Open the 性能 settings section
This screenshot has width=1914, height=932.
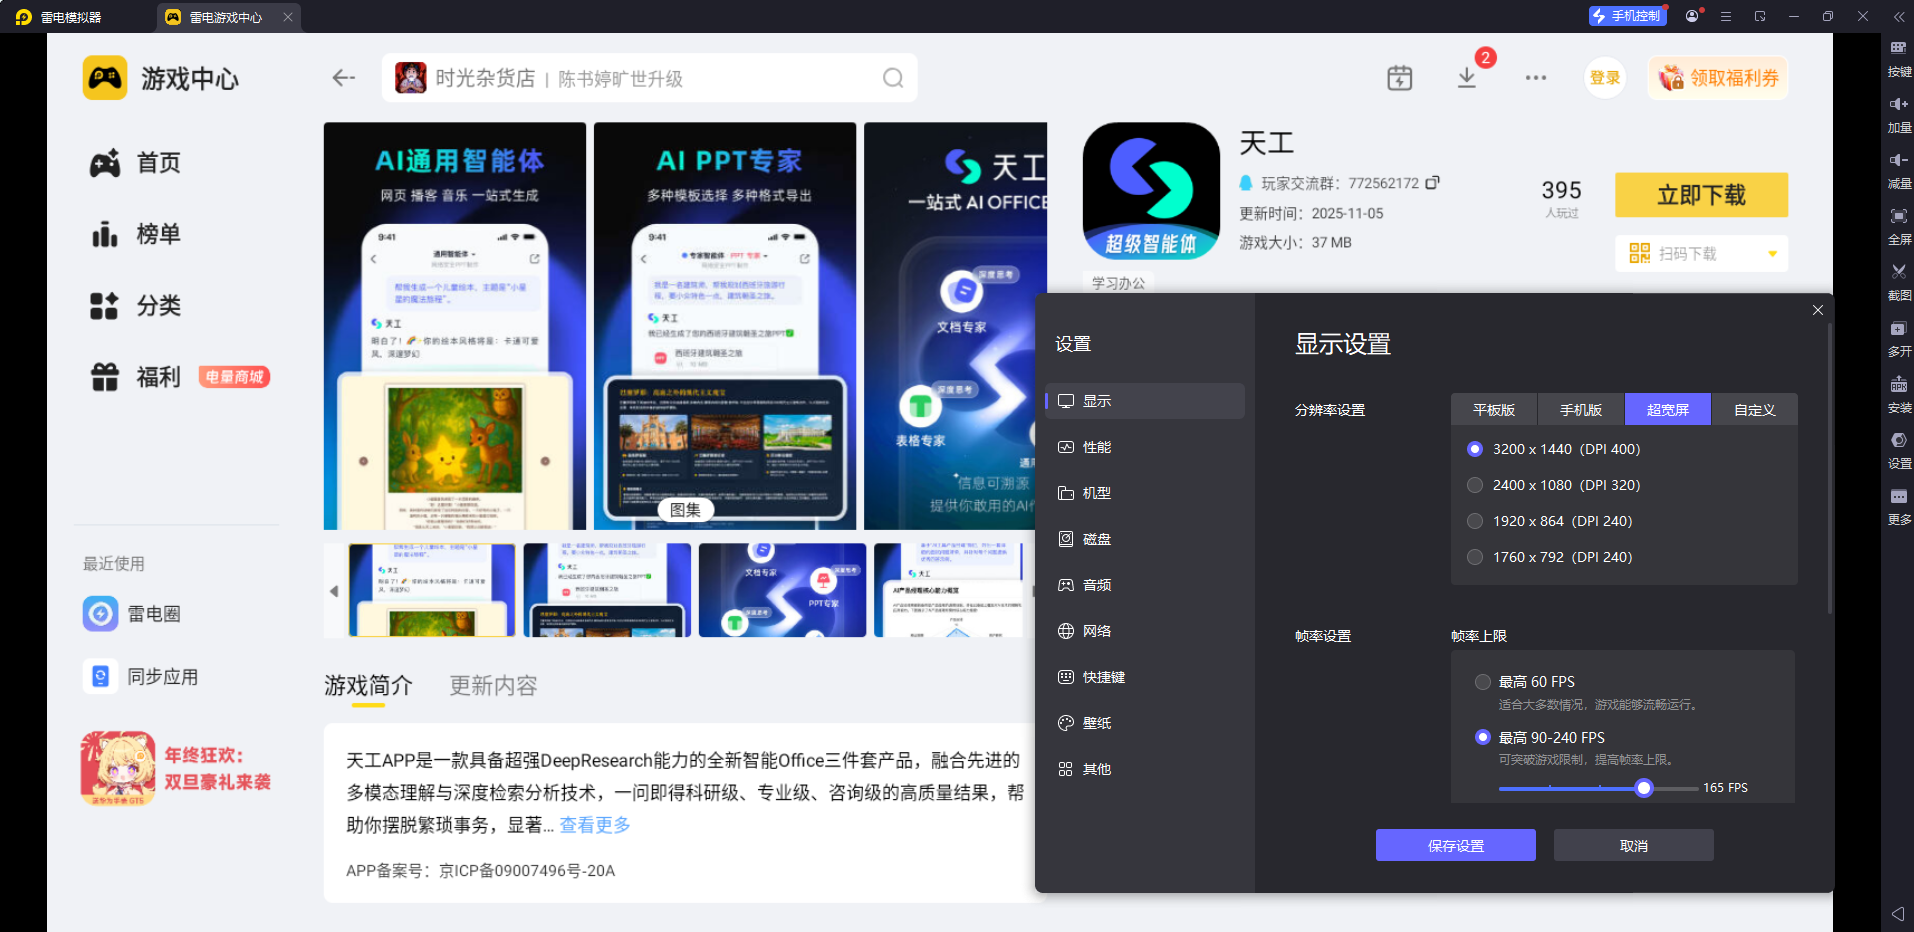tap(1097, 447)
